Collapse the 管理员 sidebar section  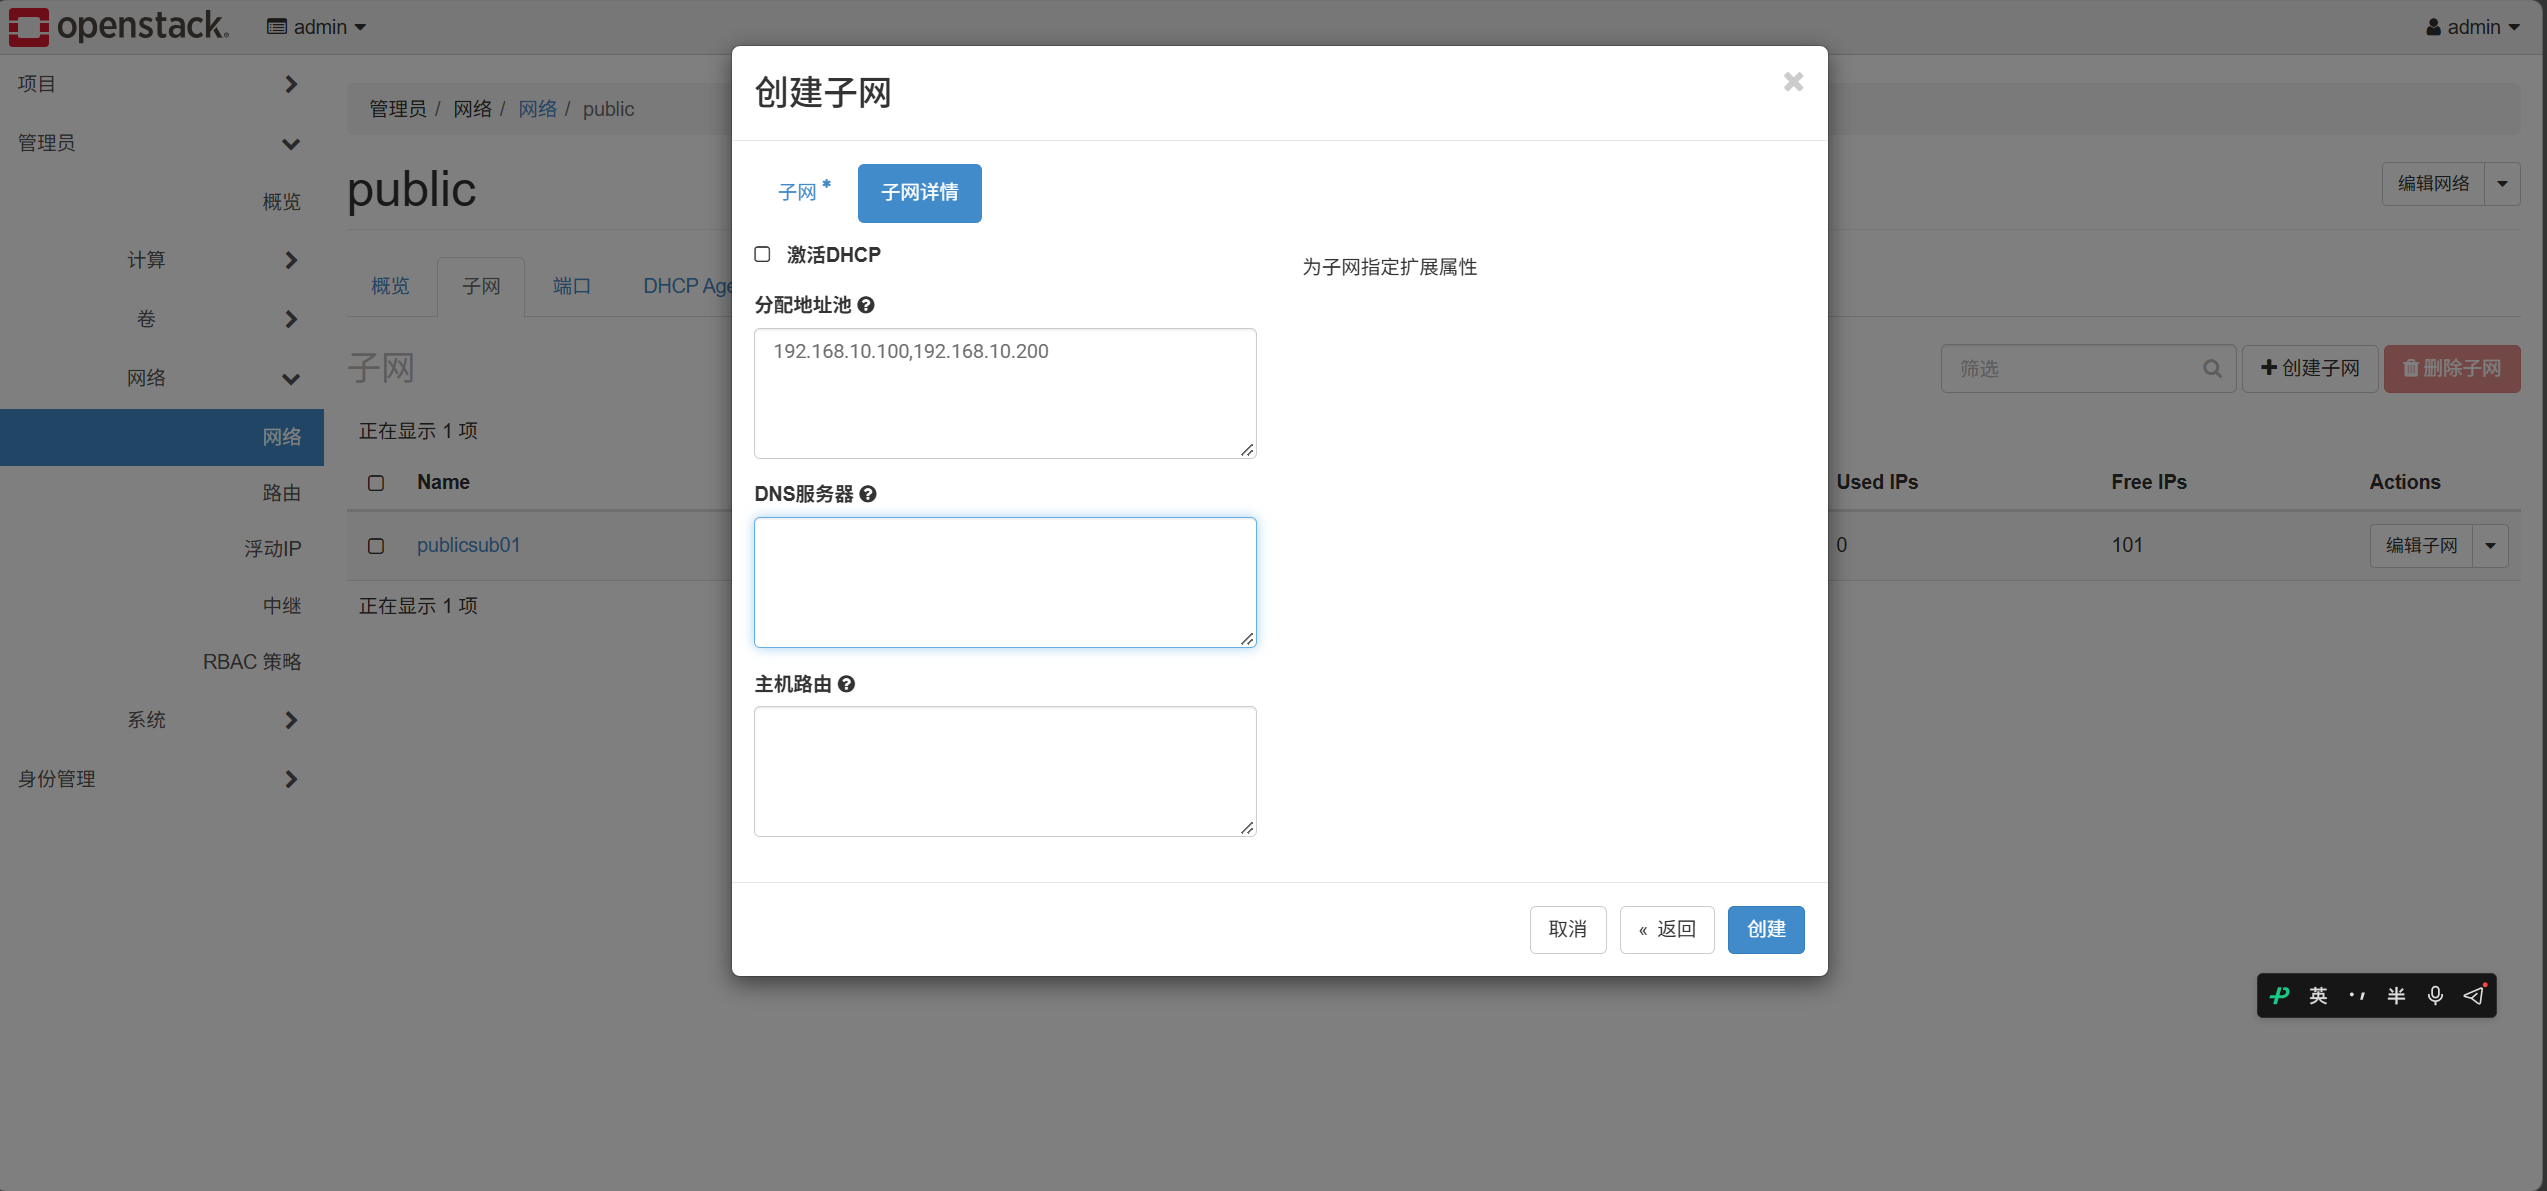[x=162, y=143]
